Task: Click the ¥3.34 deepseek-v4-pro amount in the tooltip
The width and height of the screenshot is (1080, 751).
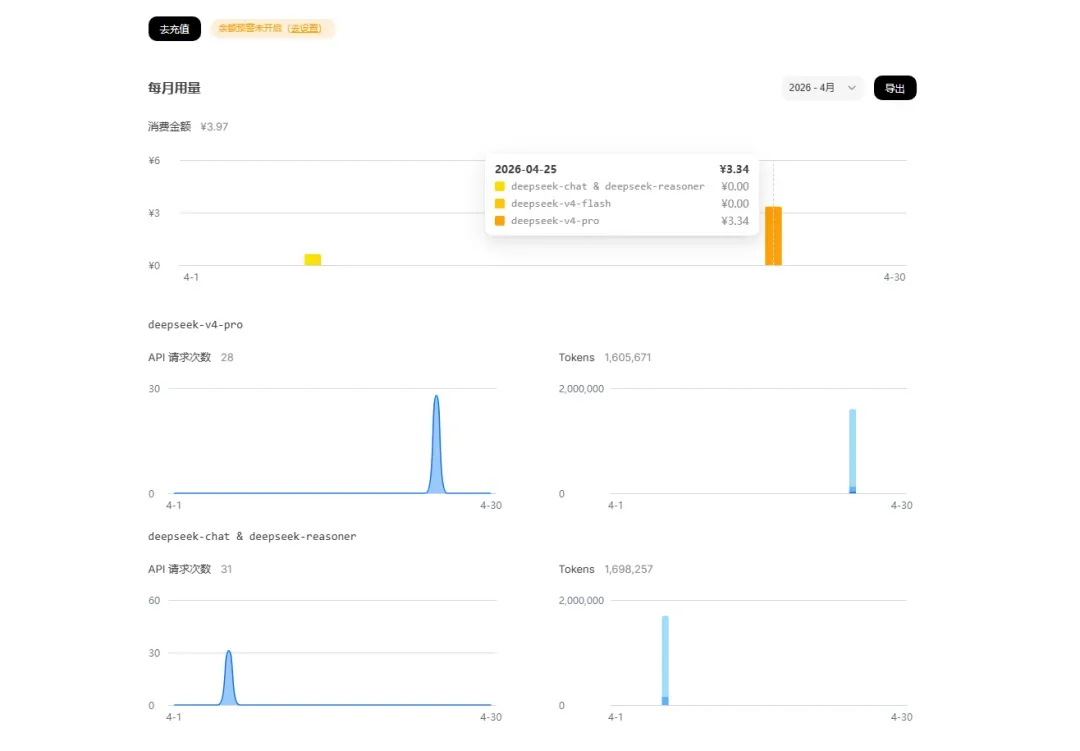Action: click(734, 220)
